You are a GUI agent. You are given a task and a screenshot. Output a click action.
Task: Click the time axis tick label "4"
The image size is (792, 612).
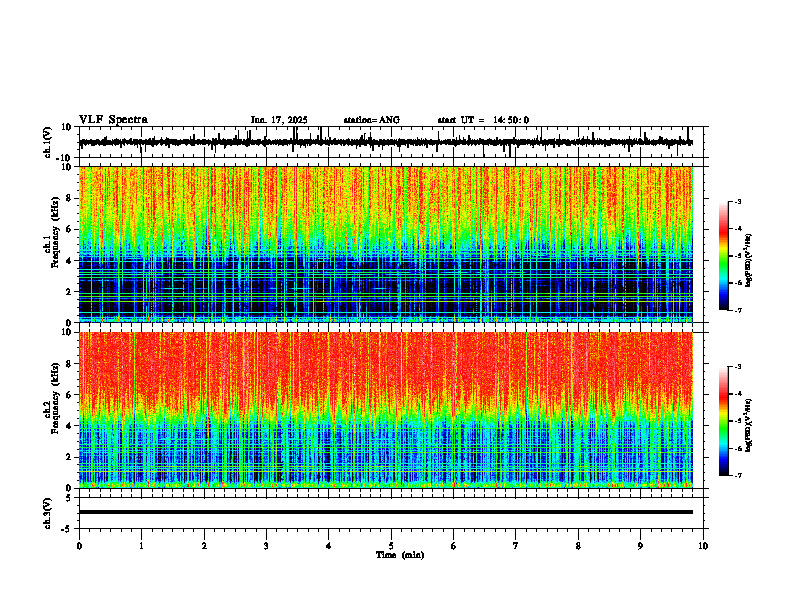(329, 546)
